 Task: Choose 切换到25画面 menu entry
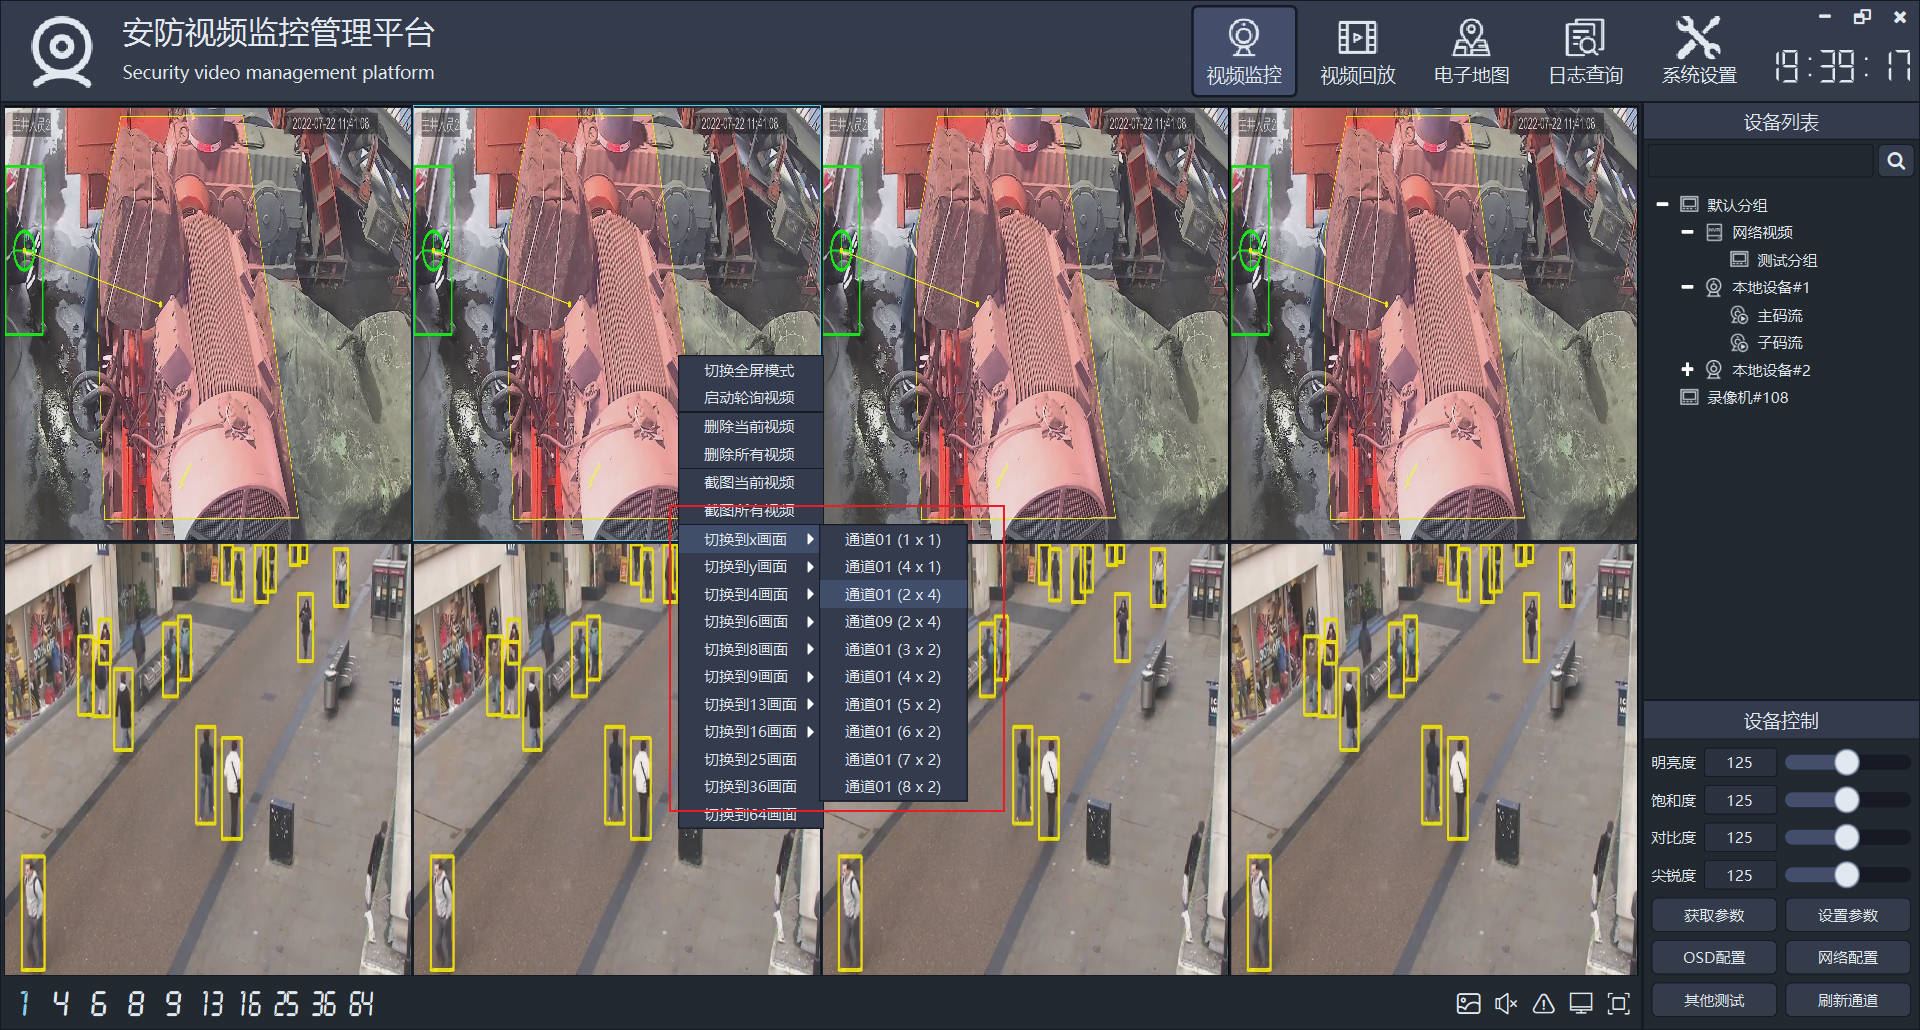click(x=749, y=759)
